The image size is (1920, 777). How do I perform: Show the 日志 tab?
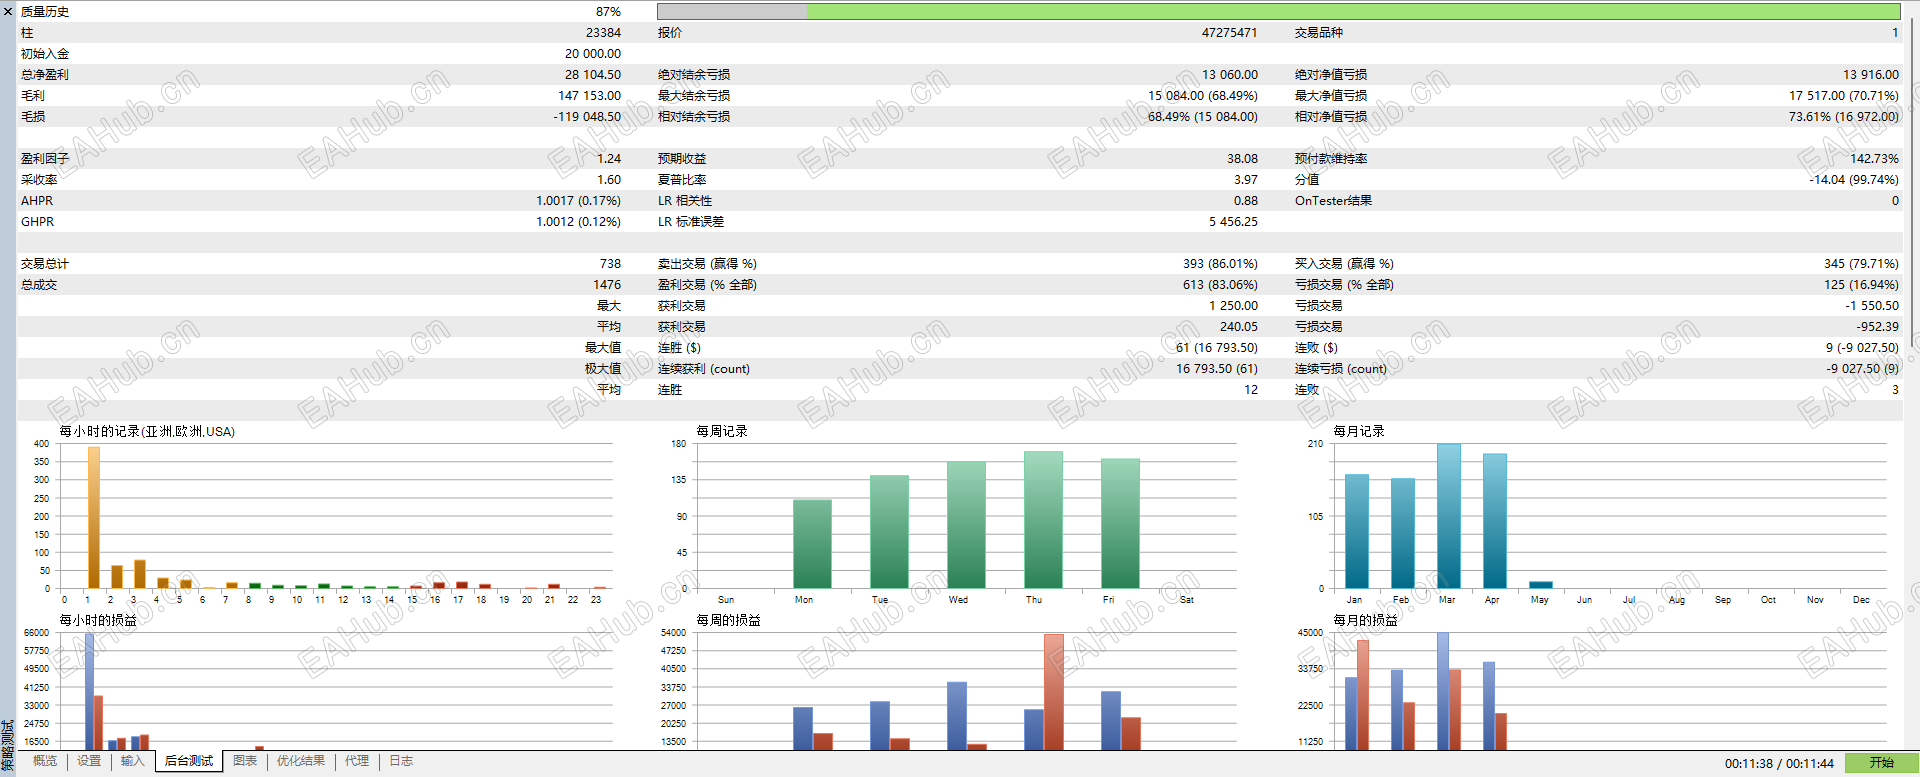(x=401, y=761)
